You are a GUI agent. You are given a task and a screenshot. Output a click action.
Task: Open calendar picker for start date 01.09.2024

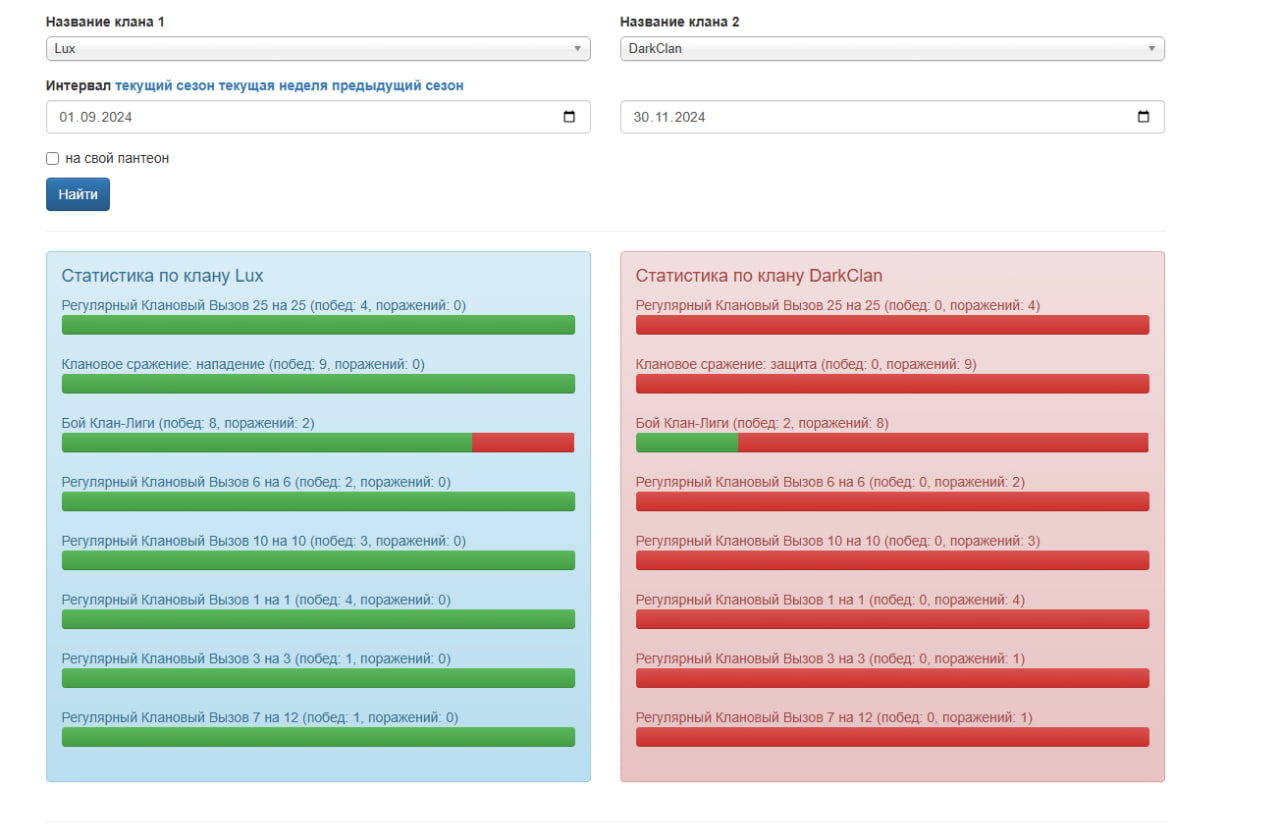pos(569,117)
